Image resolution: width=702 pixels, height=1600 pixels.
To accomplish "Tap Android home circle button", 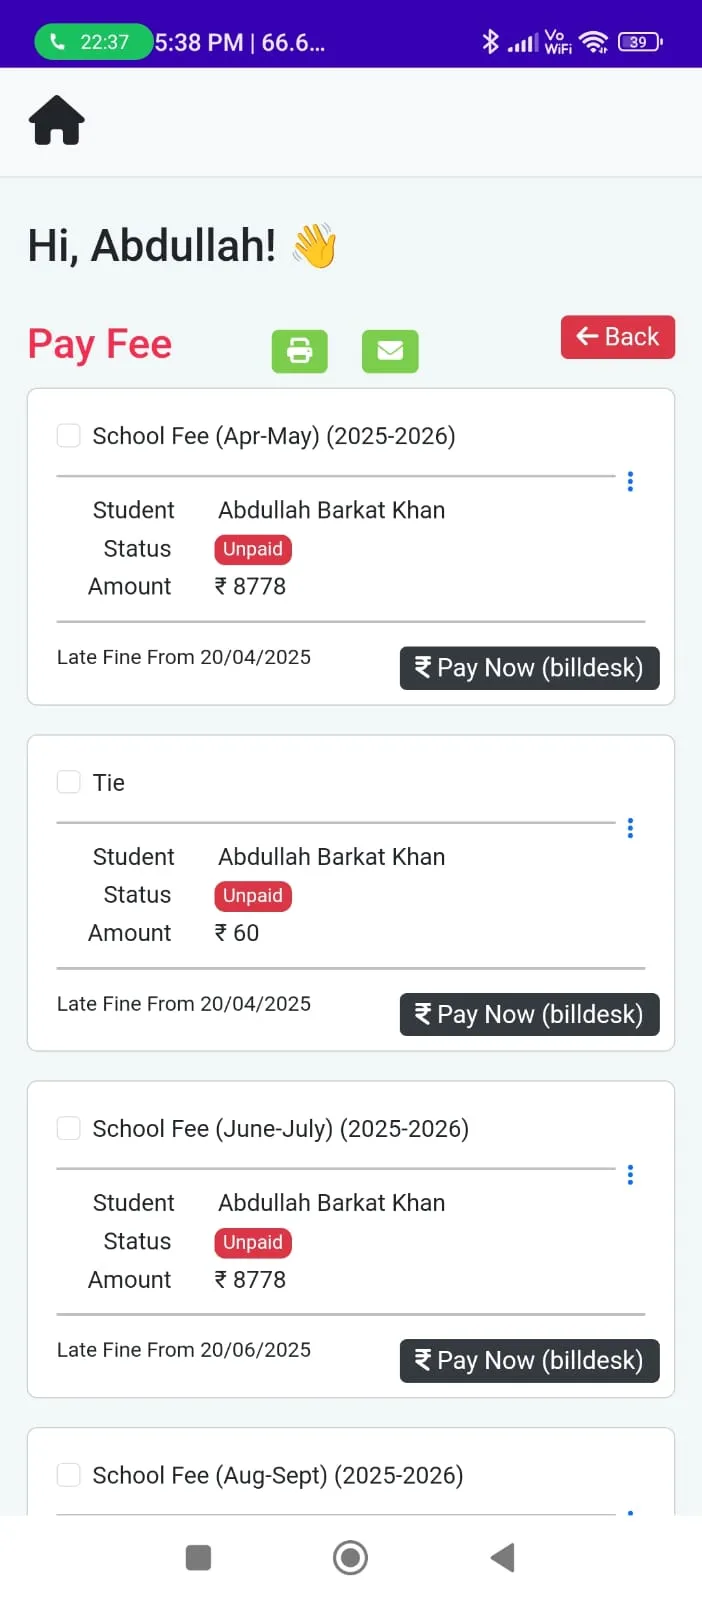I will point(350,1557).
